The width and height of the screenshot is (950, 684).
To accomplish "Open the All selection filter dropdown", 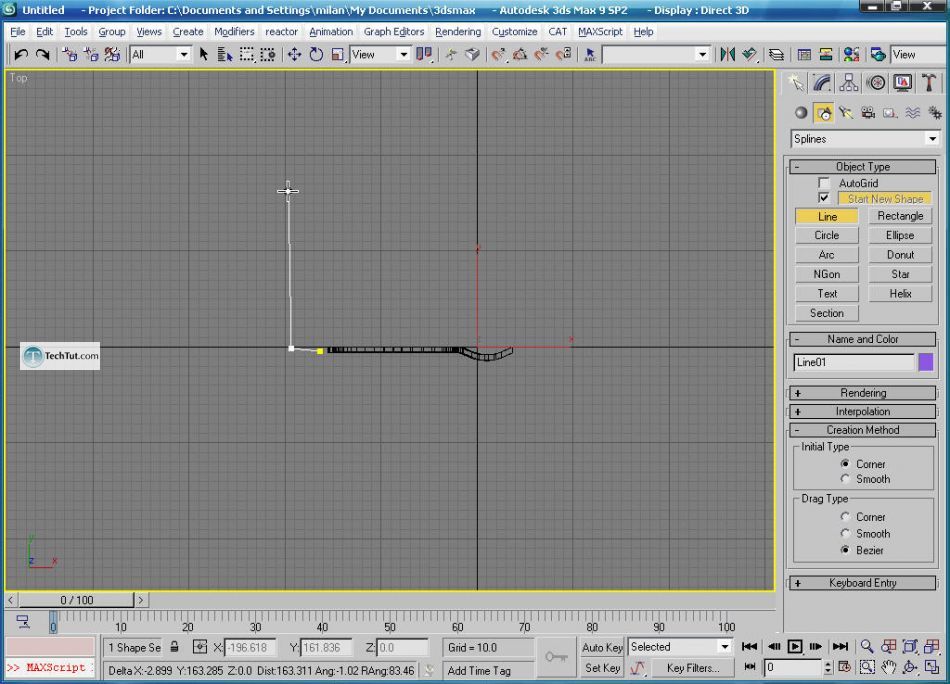I will pyautogui.click(x=161, y=55).
